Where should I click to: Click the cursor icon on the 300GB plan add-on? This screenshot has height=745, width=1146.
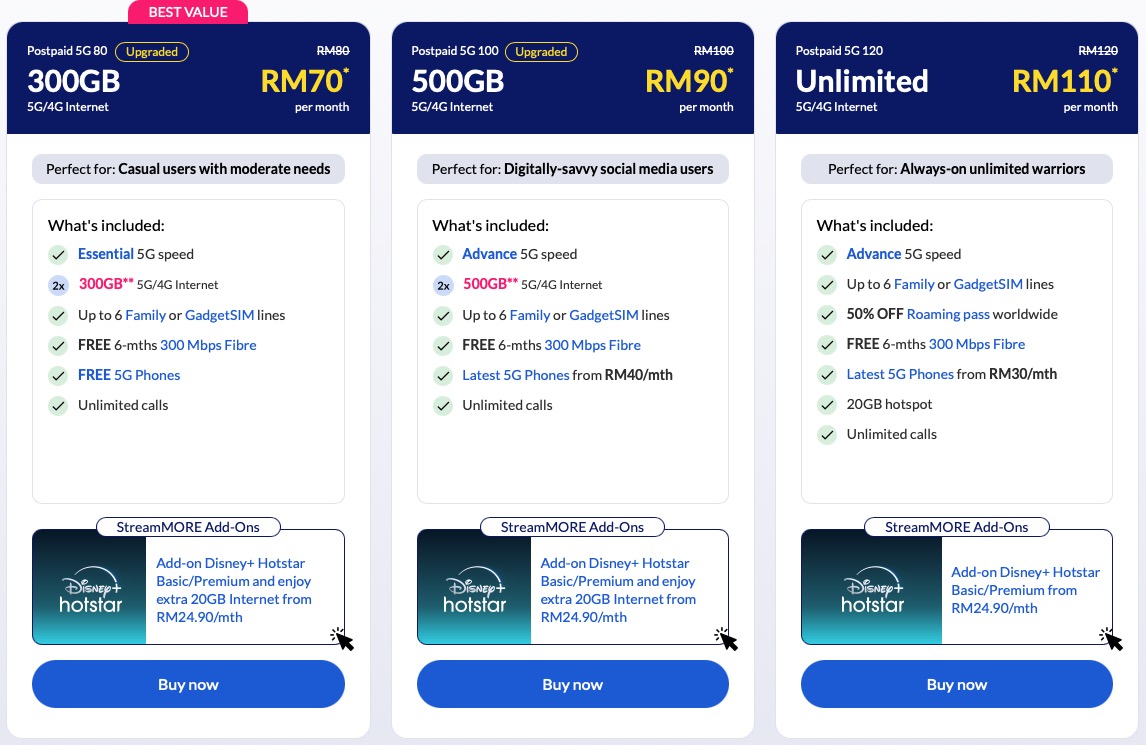[x=342, y=638]
